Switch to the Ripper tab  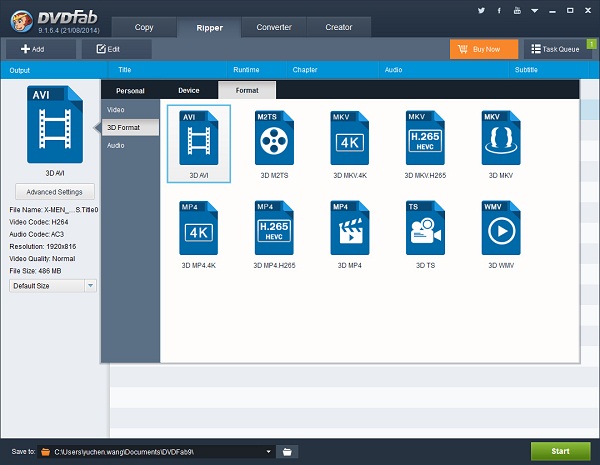[209, 28]
